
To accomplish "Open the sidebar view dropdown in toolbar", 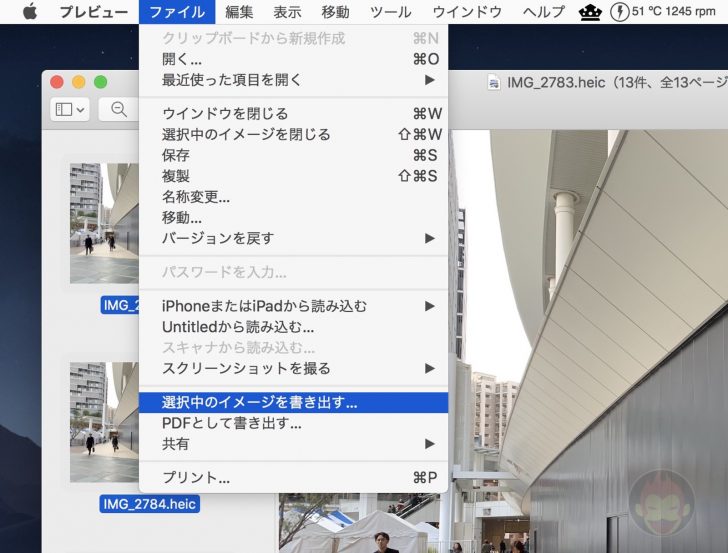I will coord(70,110).
